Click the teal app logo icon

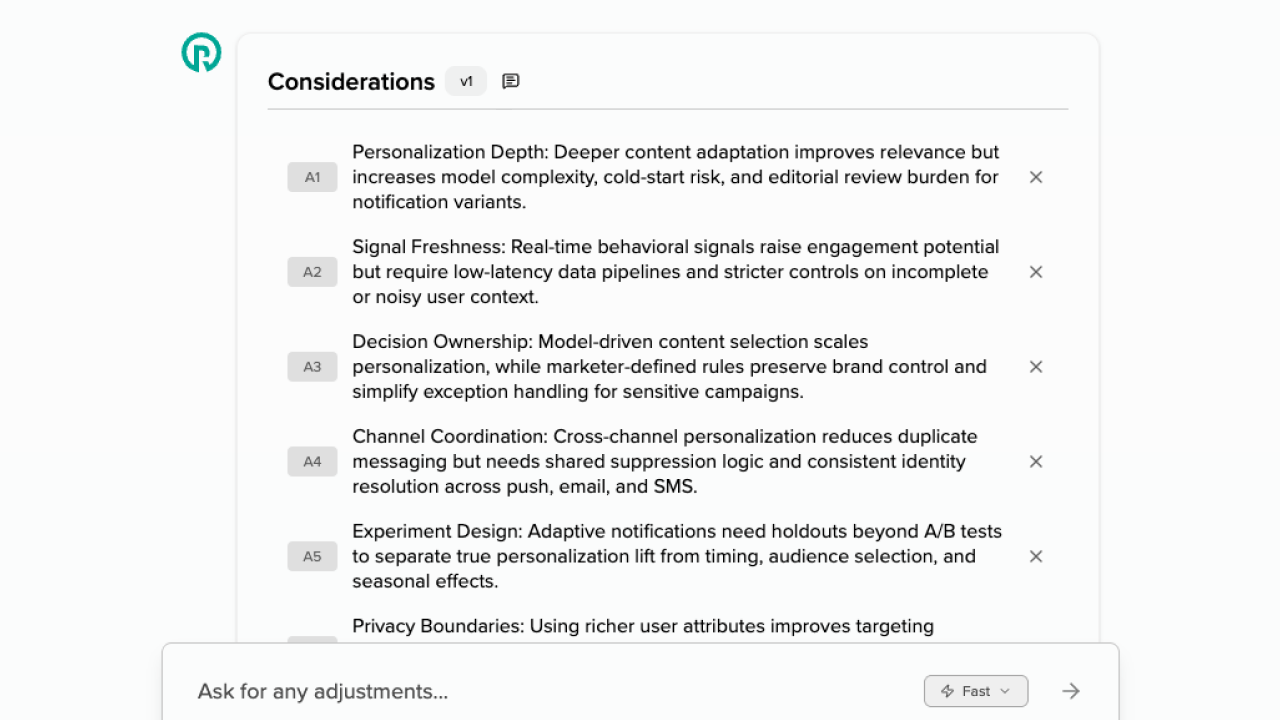tap(201, 52)
